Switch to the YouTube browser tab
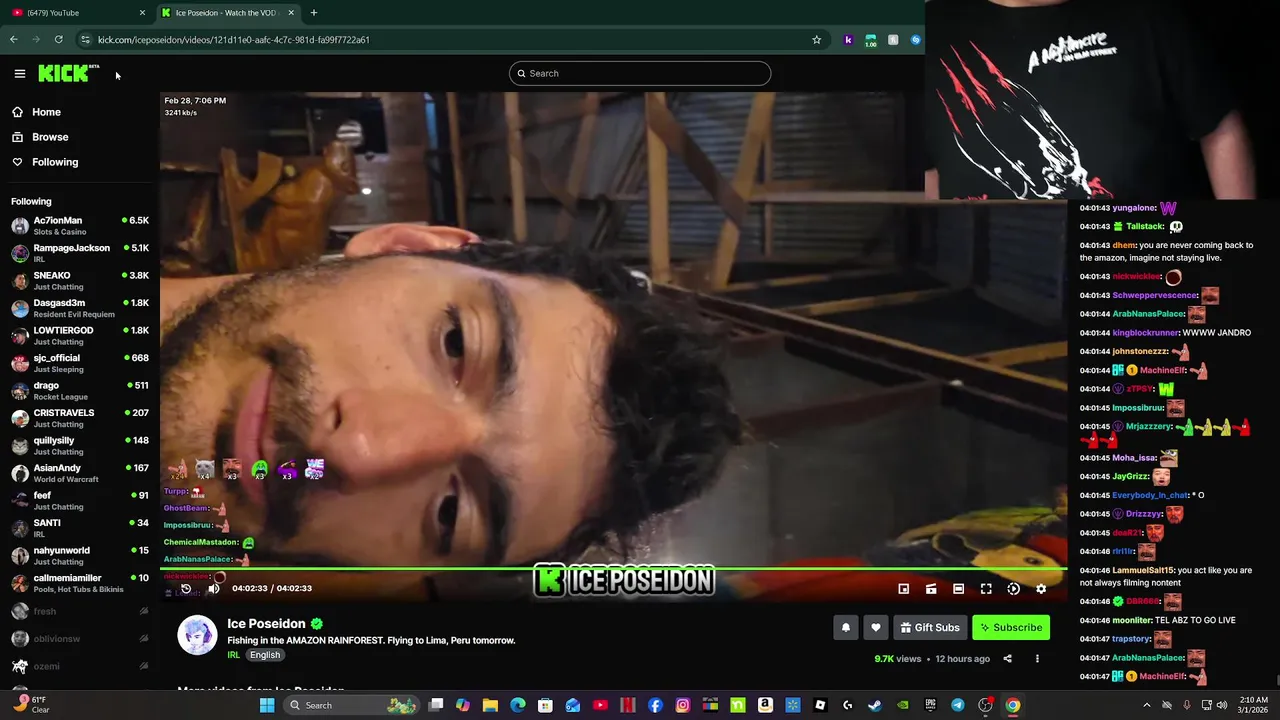This screenshot has height=720, width=1280. tap(76, 12)
